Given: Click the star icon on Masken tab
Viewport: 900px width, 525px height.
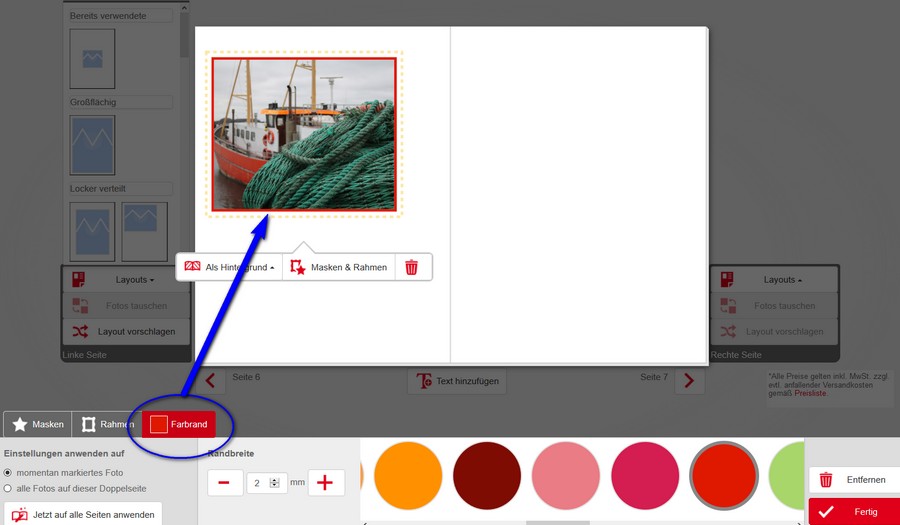Looking at the screenshot, I should coord(20,425).
